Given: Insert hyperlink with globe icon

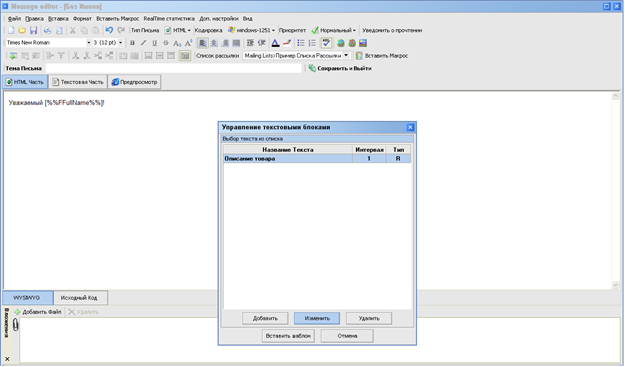Looking at the screenshot, I should [340, 43].
